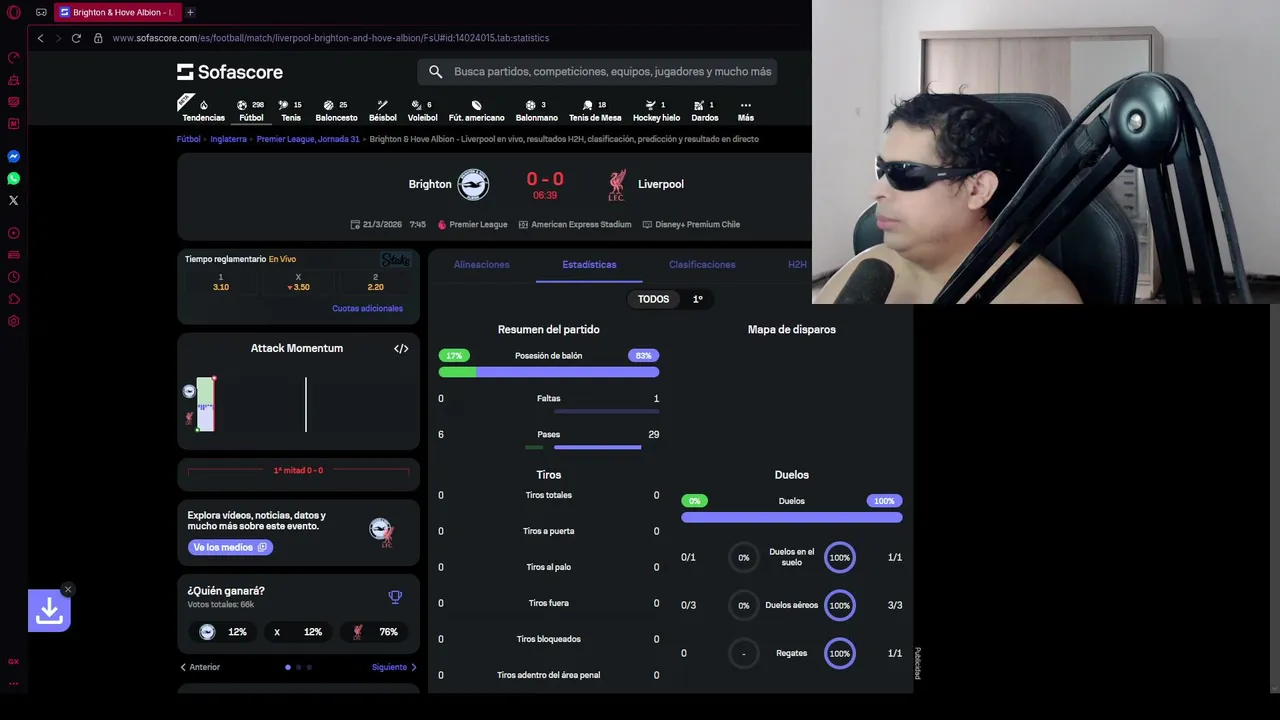The image size is (1280, 720).
Task: Click draw odds 3.50
Action: pos(298,282)
